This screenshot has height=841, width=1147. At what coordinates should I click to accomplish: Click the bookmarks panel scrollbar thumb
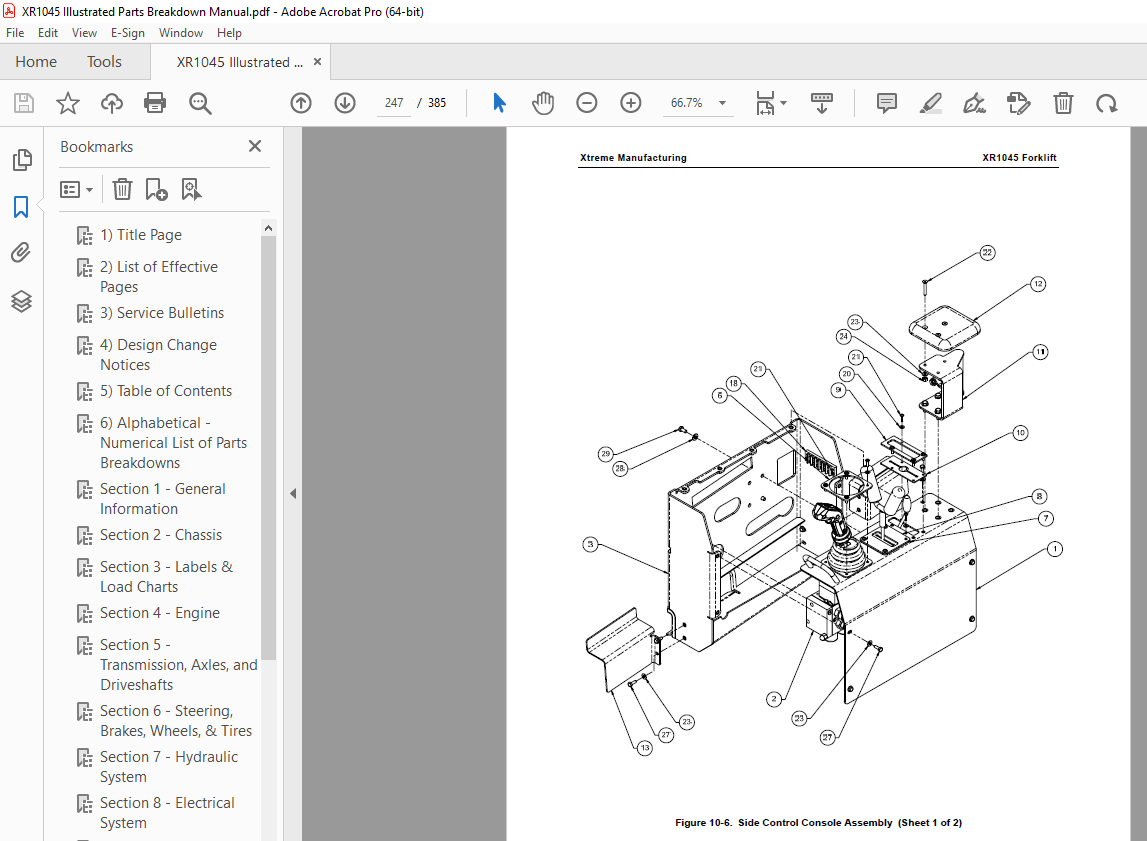pyautogui.click(x=268, y=448)
